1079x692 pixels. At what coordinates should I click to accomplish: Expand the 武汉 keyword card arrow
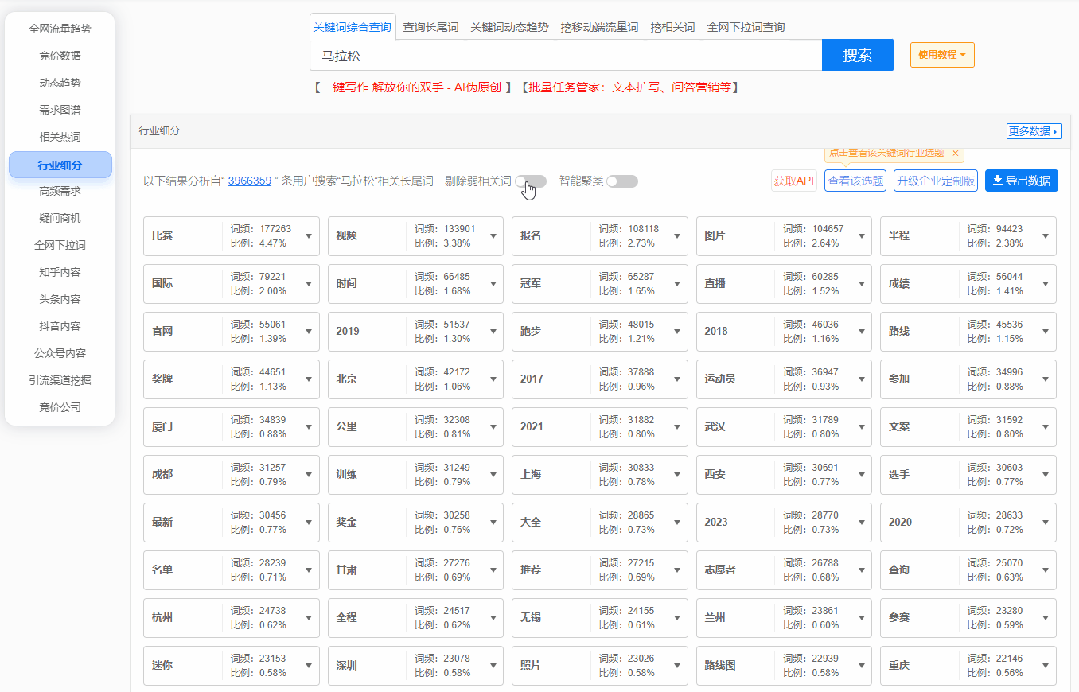point(862,427)
